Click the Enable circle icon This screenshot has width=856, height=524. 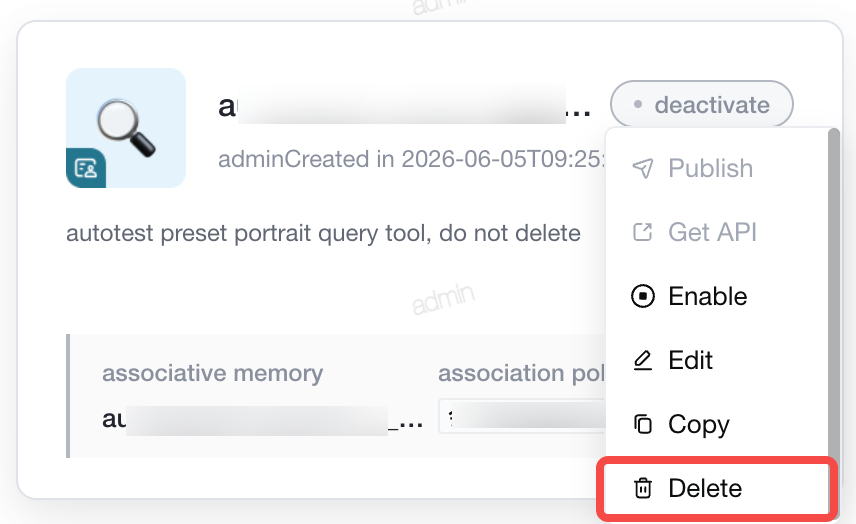pos(643,296)
